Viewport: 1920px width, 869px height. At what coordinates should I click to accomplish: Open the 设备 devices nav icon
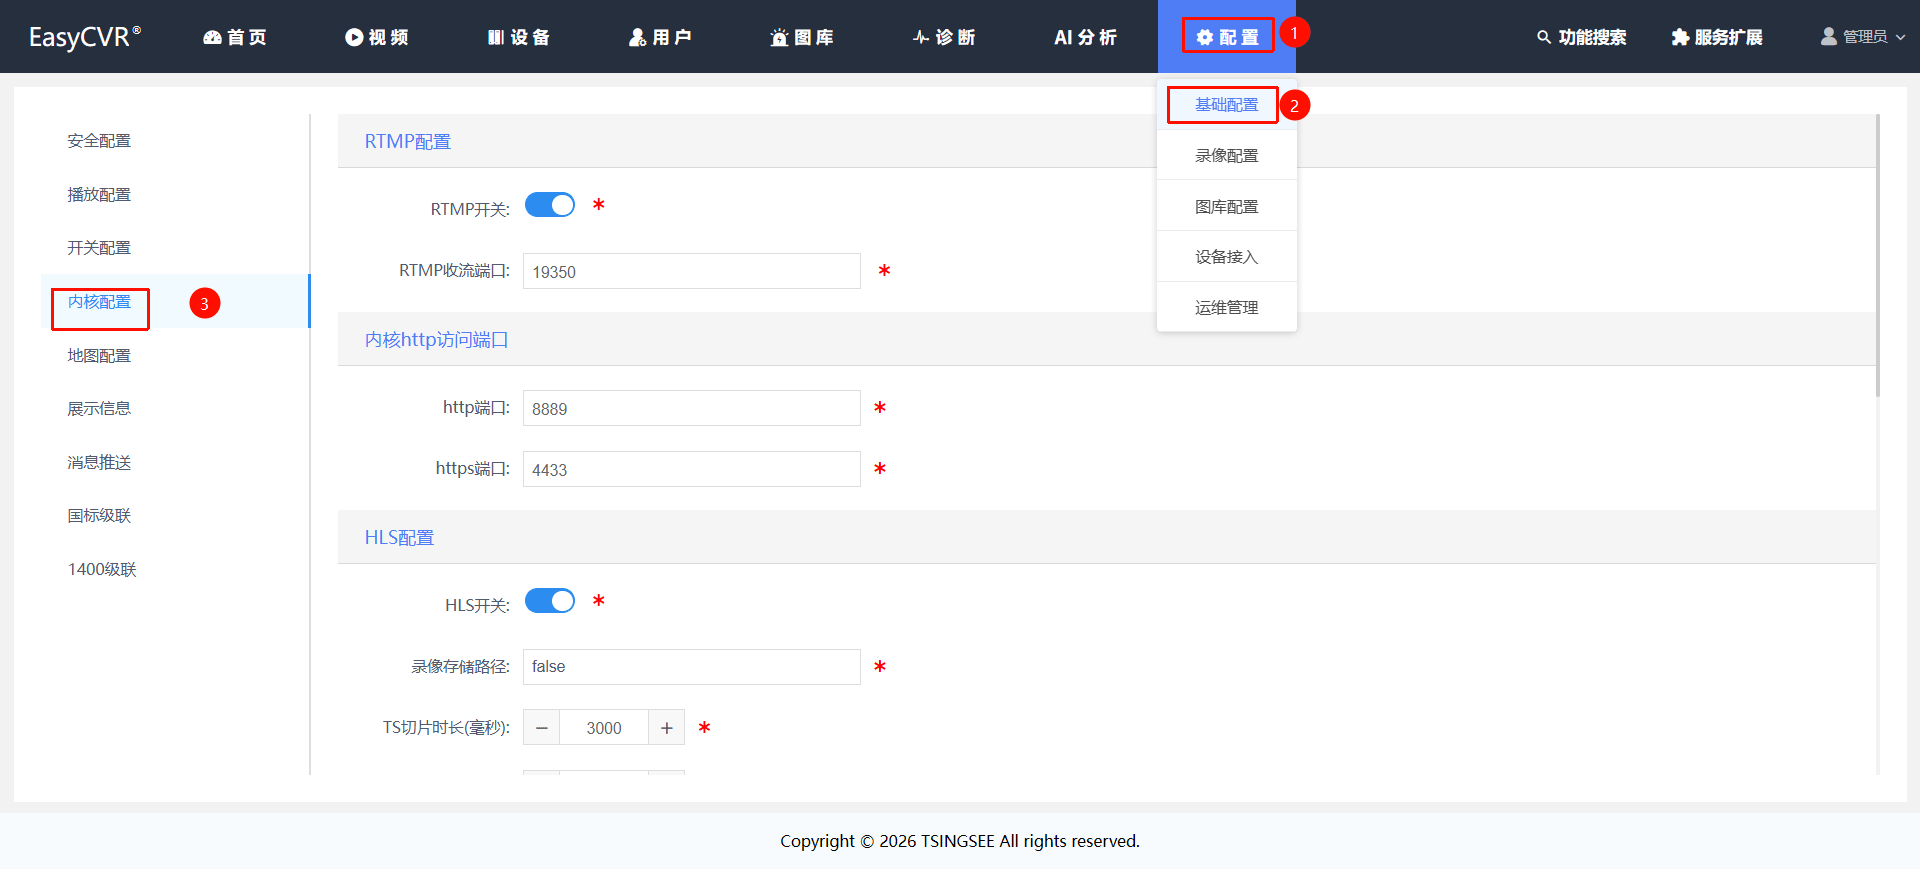click(496, 37)
